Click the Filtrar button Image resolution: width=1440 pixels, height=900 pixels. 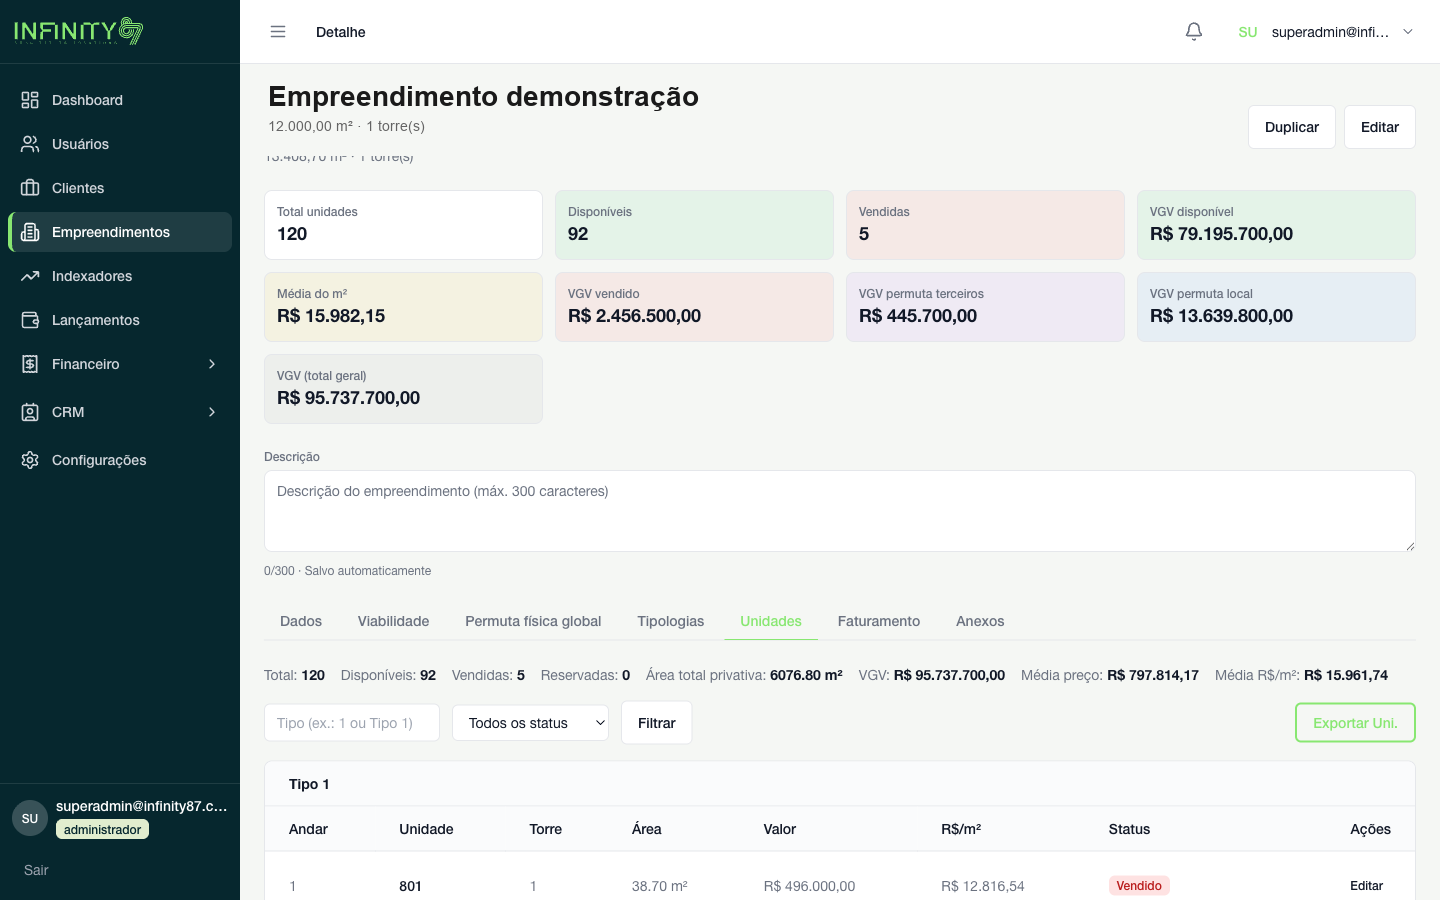657,723
